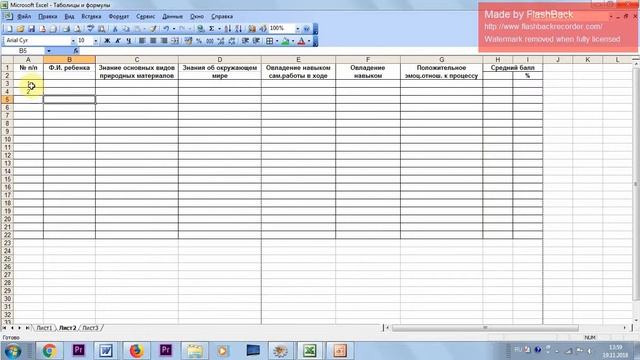Apply the fill color paint bucket
Image resolution: width=640 pixels, height=360 pixels.
285,41
